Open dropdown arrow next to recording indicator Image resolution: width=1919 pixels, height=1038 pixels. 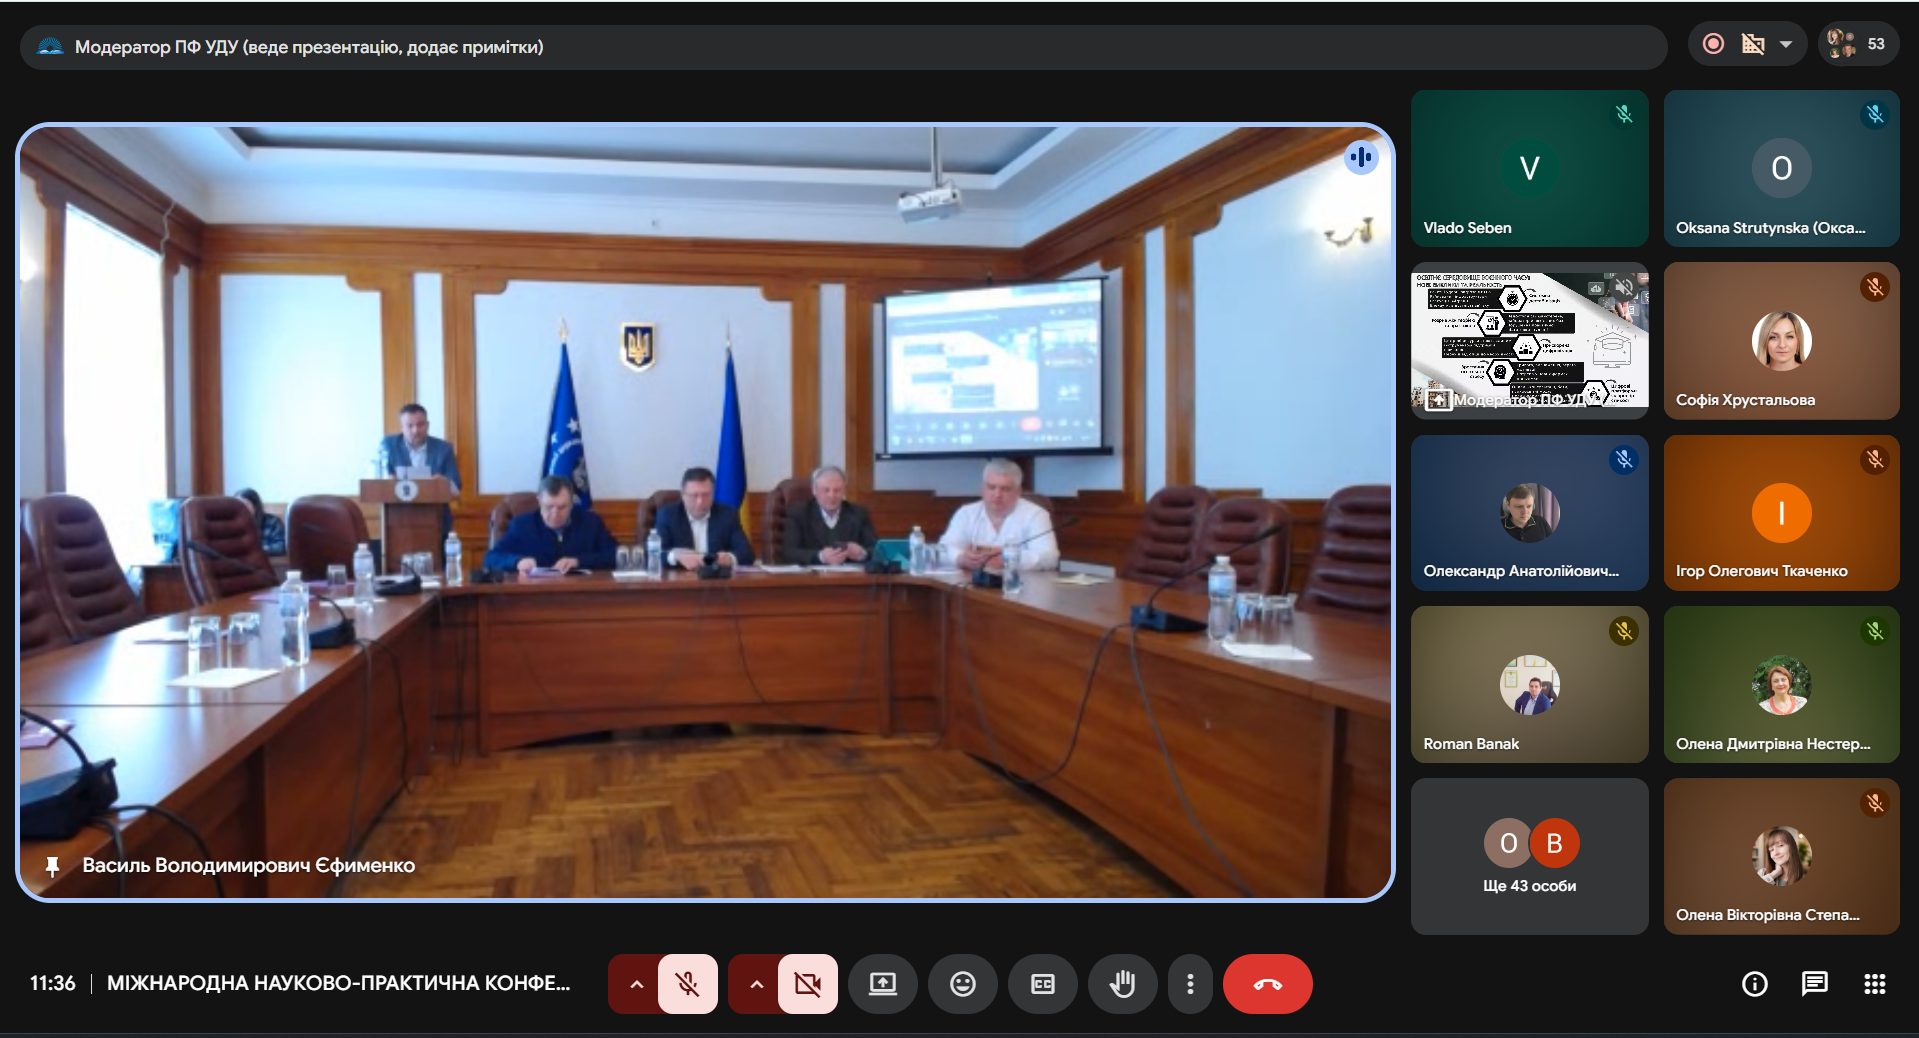(x=1786, y=44)
